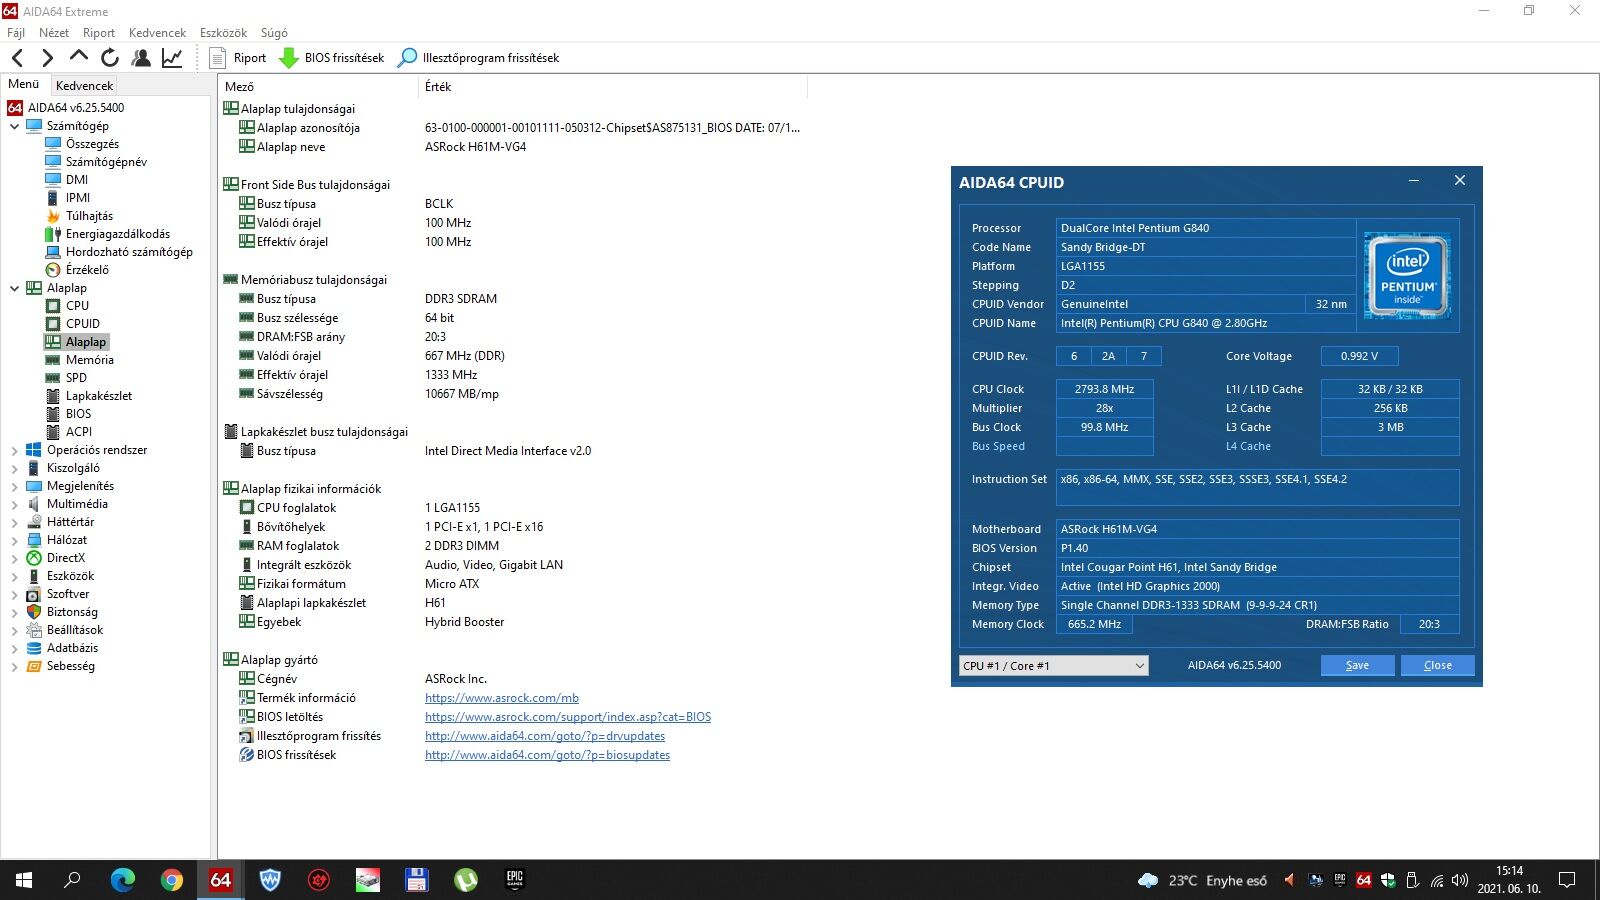The height and width of the screenshot is (900, 1600).
Task: Switch to the Kedvencek tab in sidebar
Action: tap(85, 86)
